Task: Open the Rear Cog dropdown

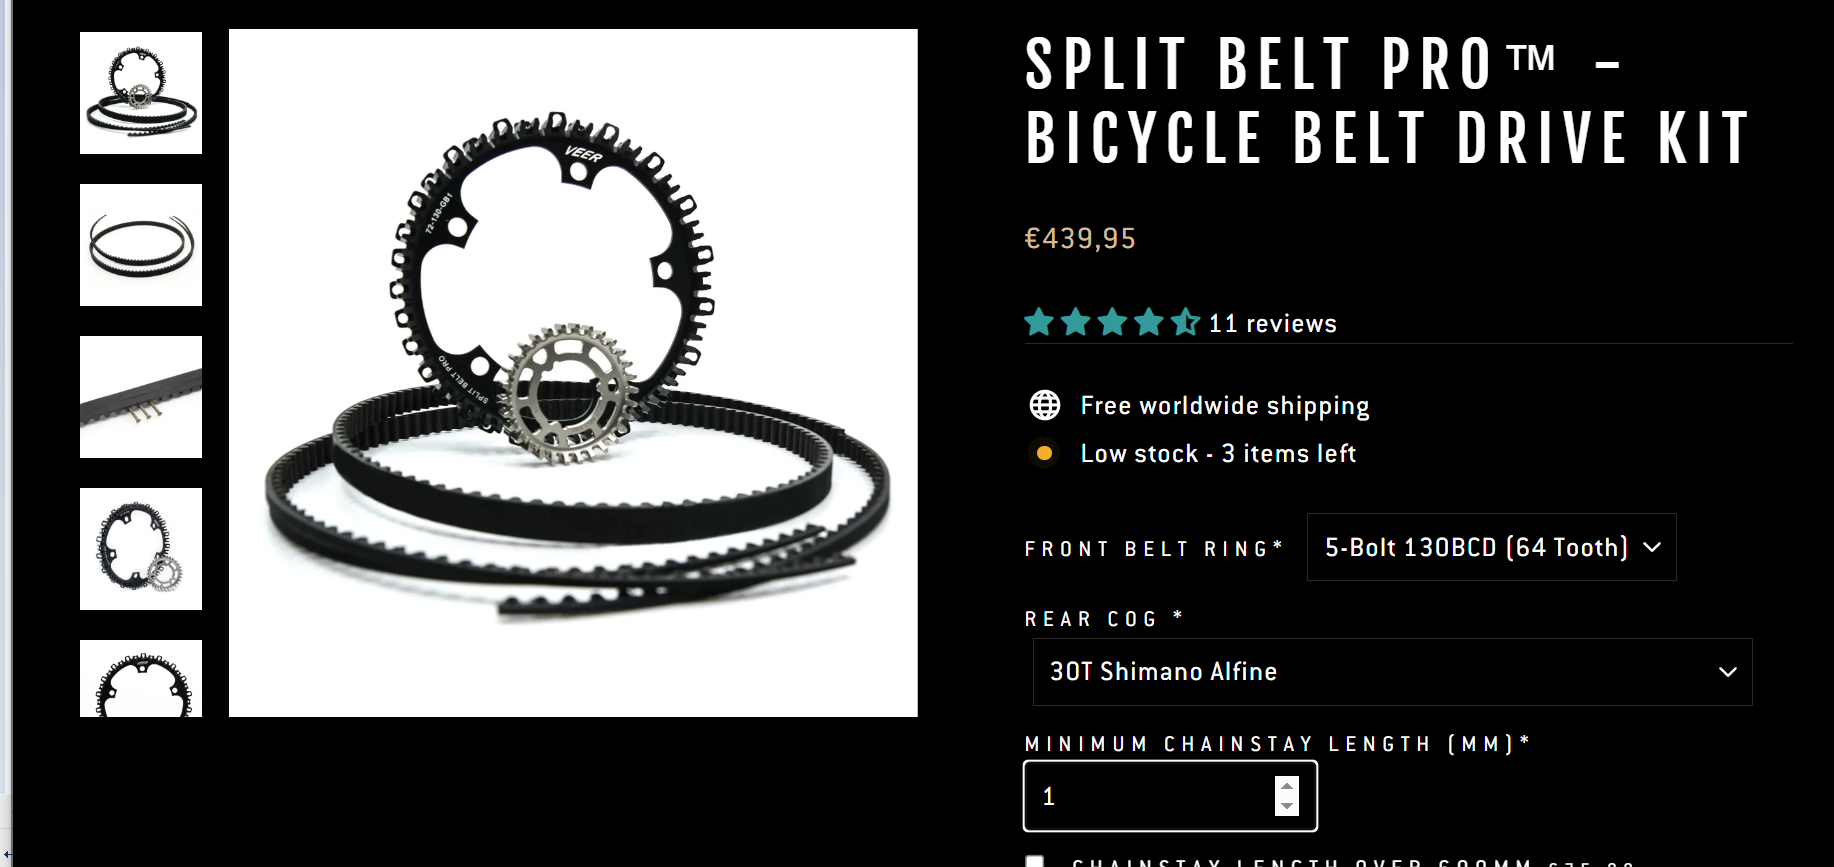Action: click(x=1392, y=672)
